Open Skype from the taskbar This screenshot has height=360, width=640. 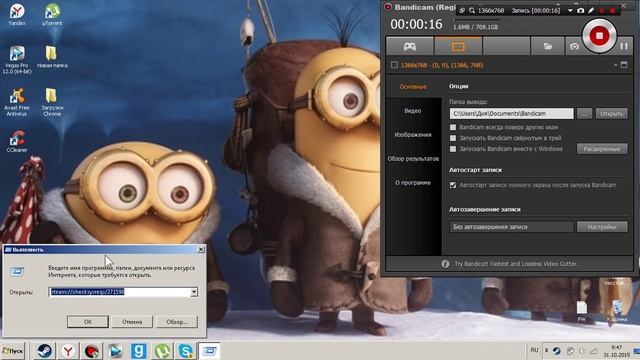pyautogui.click(x=186, y=351)
